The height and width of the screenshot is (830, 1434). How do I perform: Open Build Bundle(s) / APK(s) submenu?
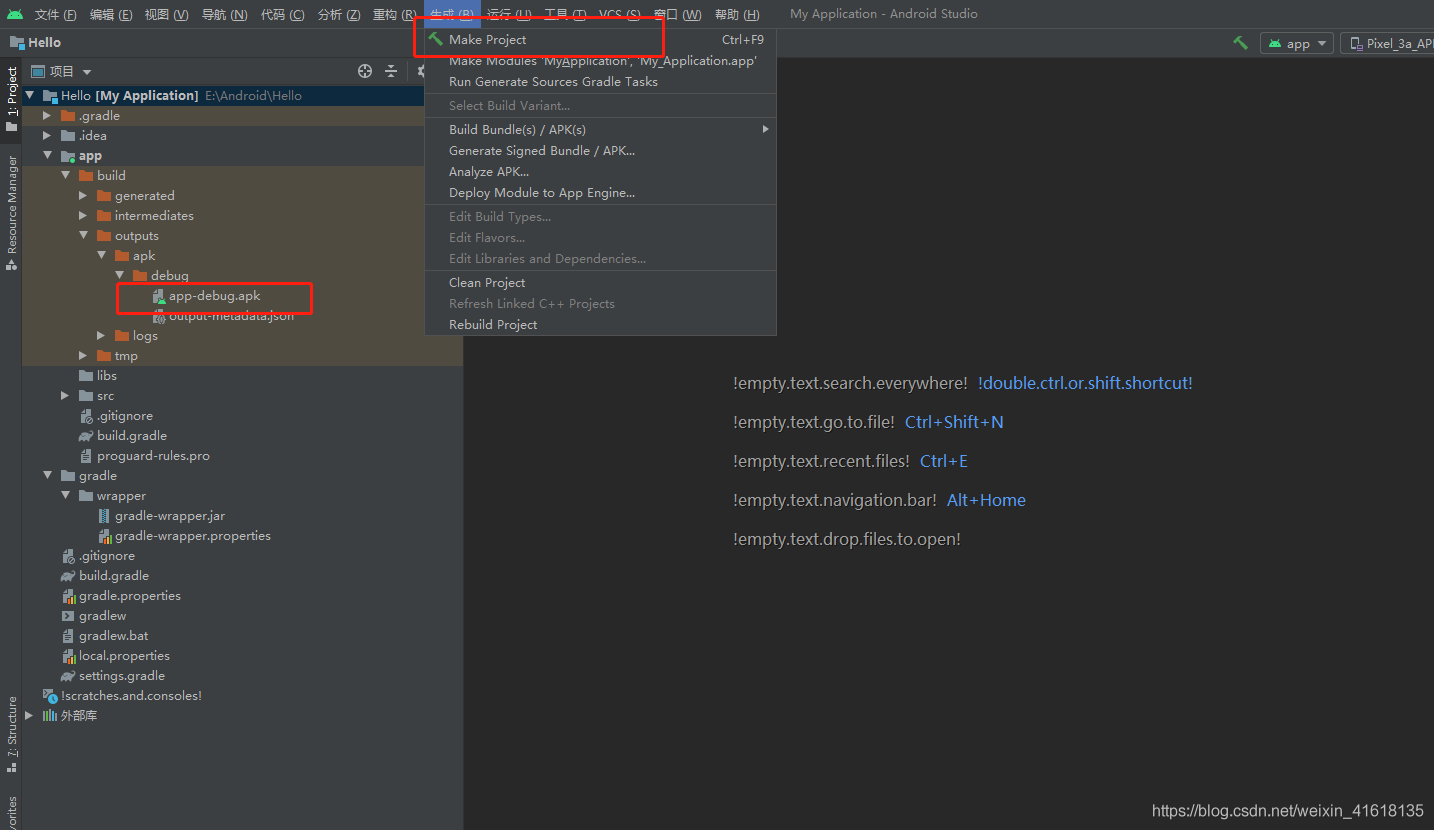[x=600, y=130]
